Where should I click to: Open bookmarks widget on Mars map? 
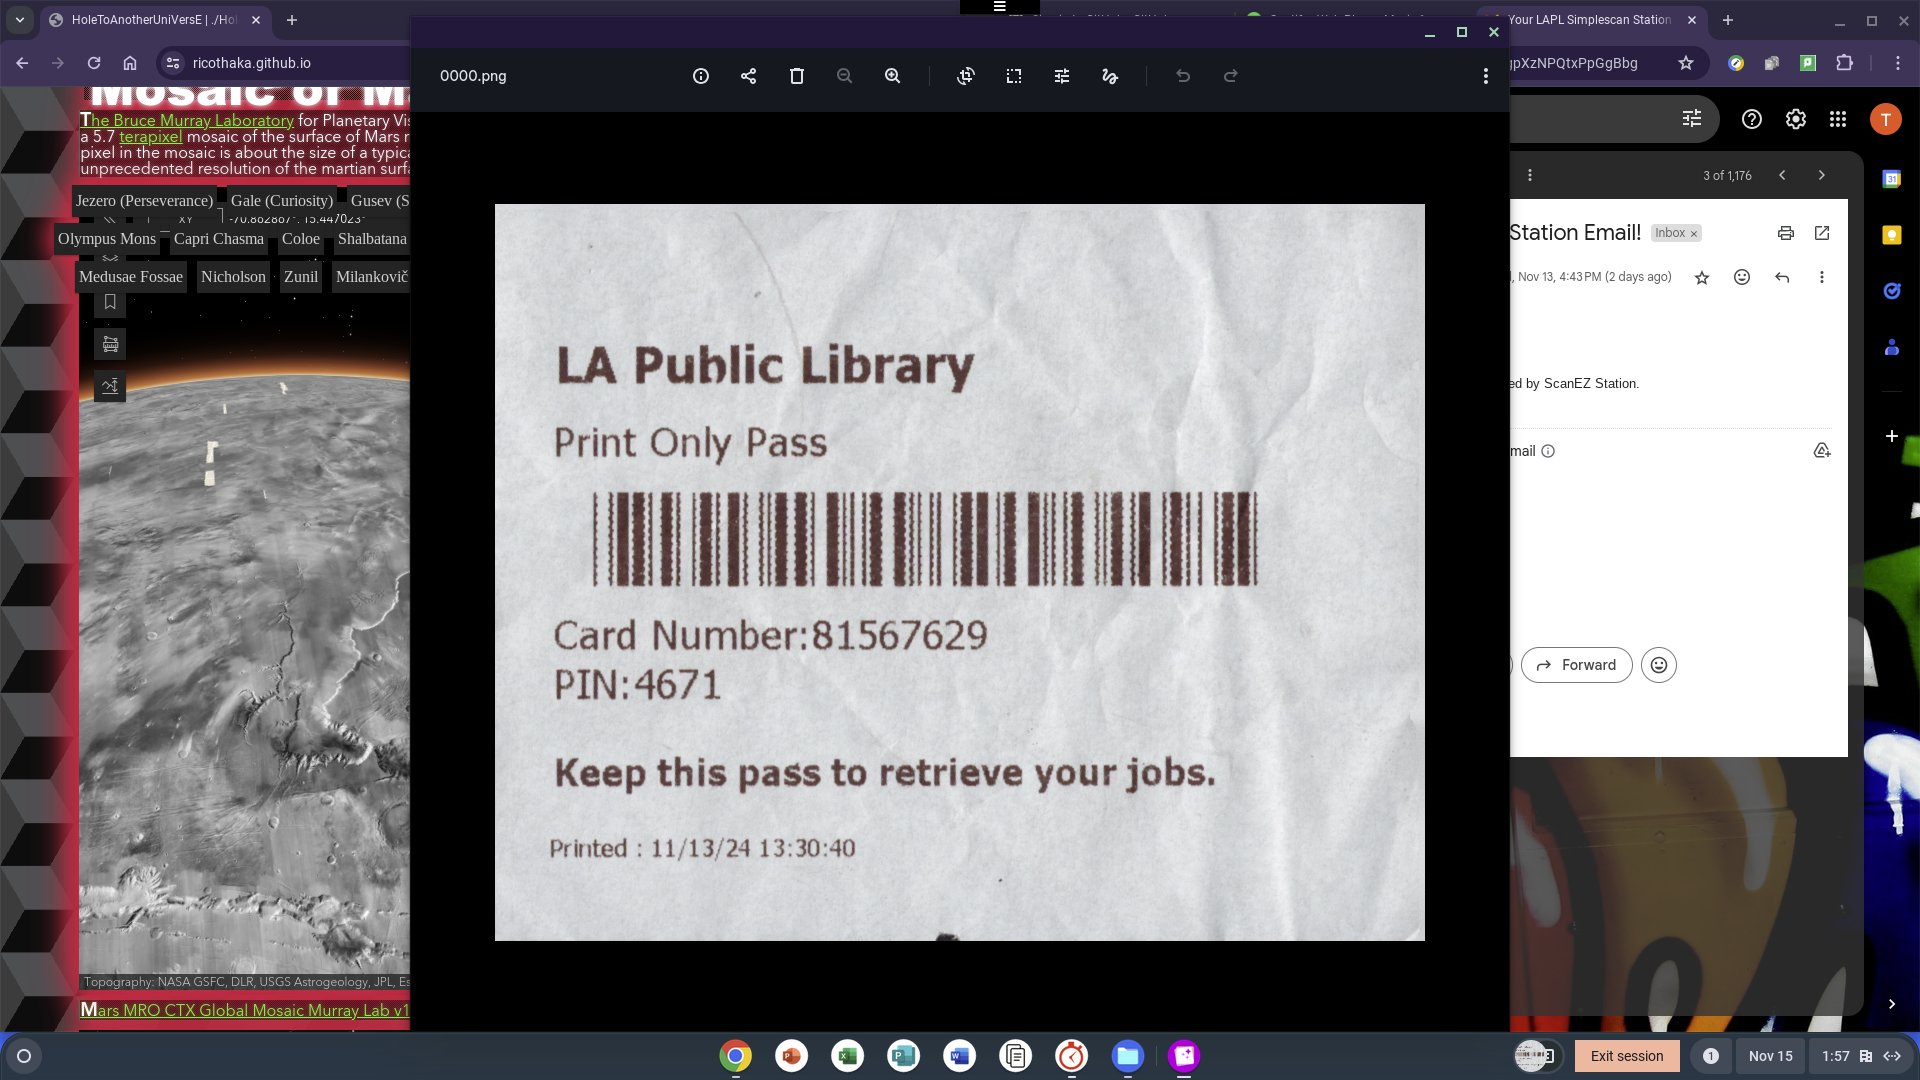(x=110, y=302)
